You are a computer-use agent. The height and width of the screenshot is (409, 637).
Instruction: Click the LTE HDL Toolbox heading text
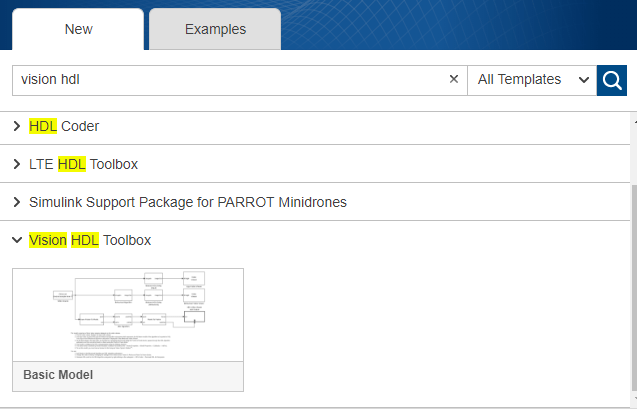pos(83,164)
